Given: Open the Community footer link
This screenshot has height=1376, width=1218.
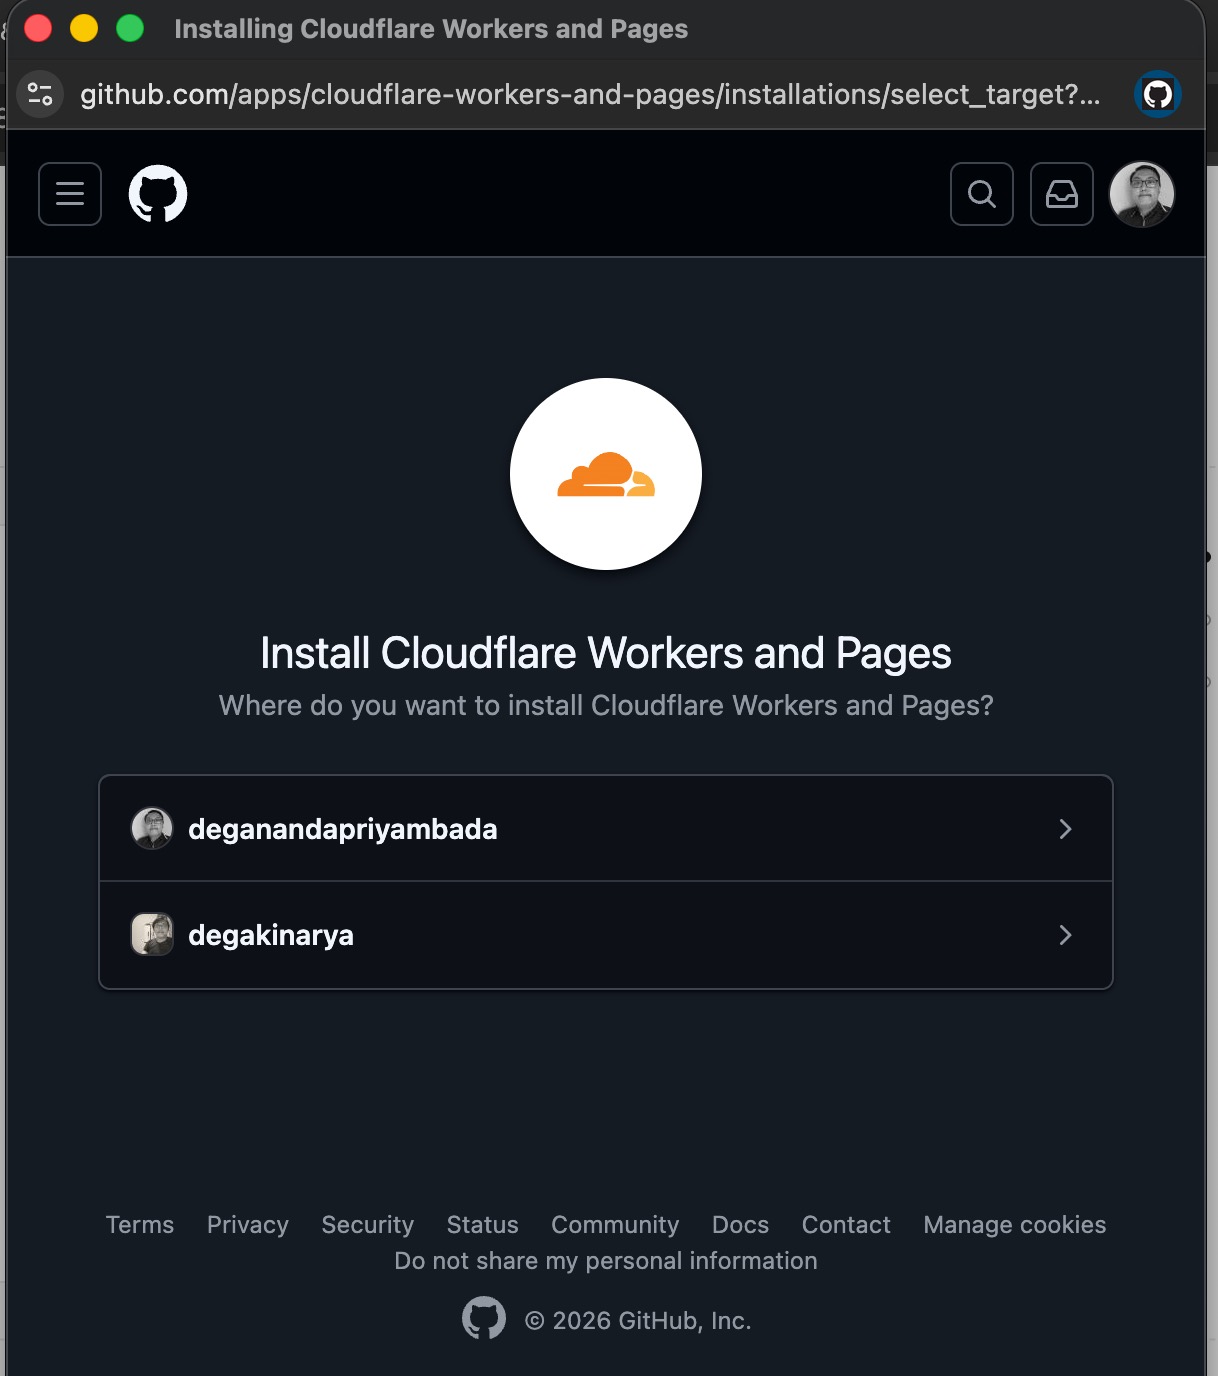Looking at the screenshot, I should [615, 1225].
